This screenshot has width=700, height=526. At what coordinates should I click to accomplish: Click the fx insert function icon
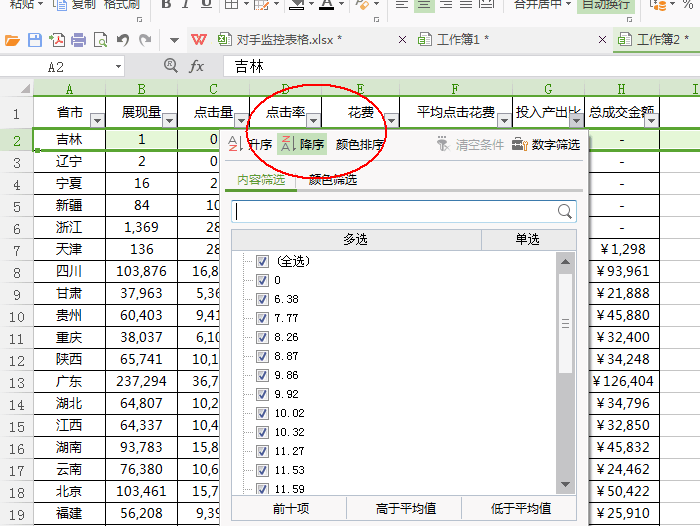(x=196, y=67)
